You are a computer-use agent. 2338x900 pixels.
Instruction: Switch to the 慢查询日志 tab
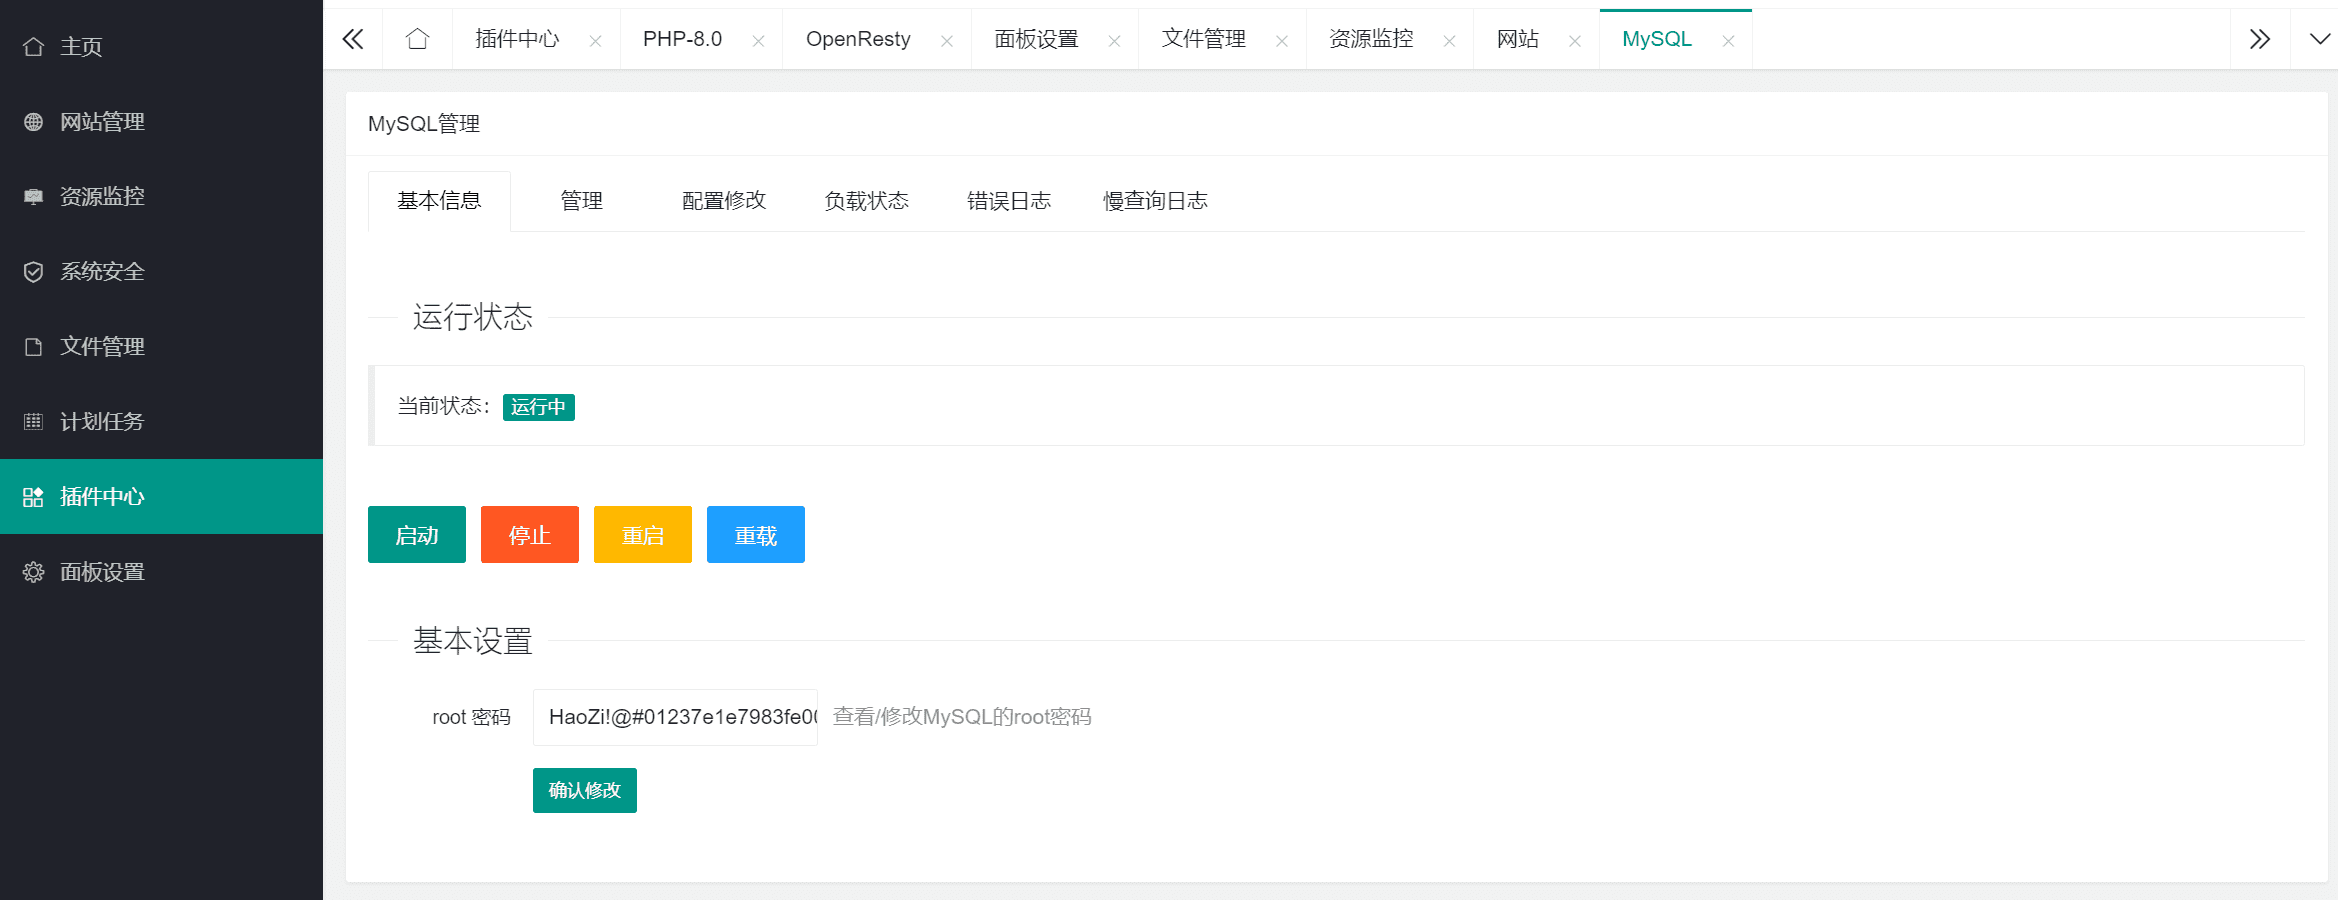pyautogui.click(x=1156, y=200)
